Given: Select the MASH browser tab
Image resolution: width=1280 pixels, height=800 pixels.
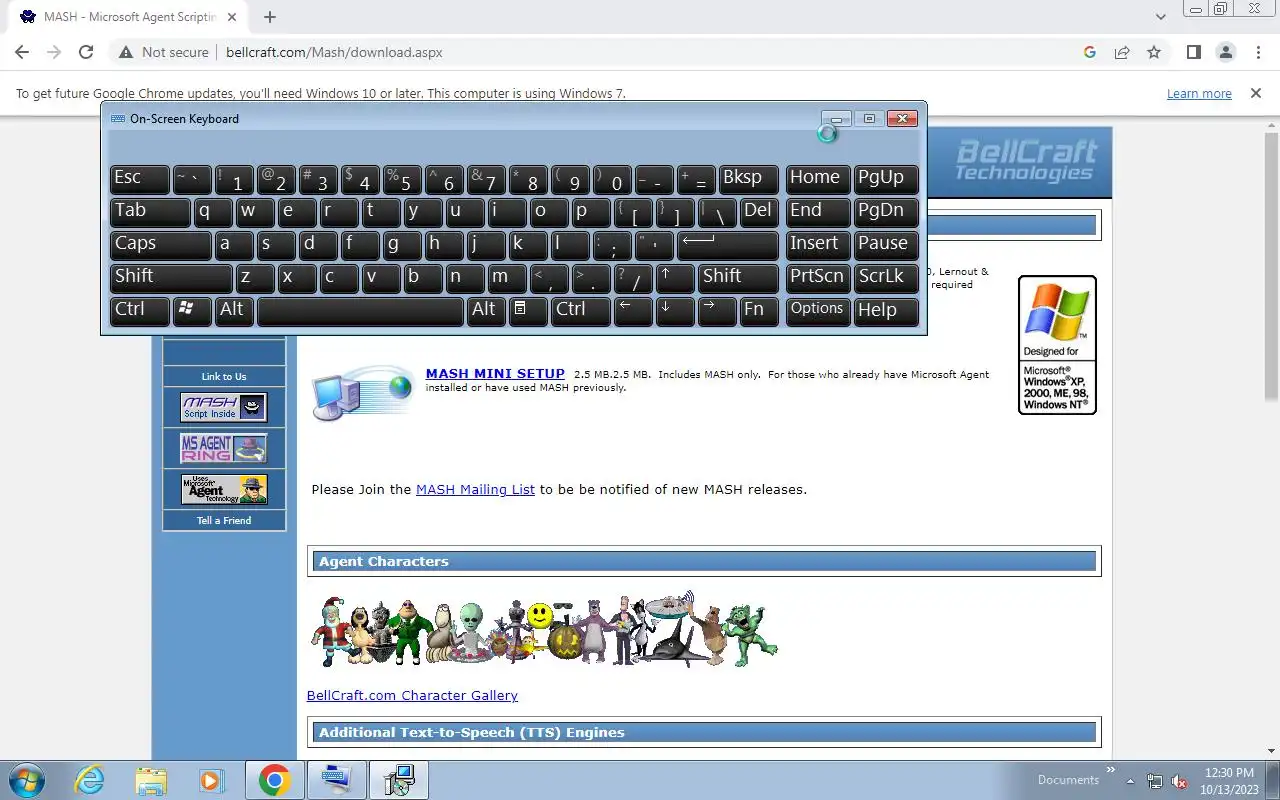Looking at the screenshot, I should [128, 18].
